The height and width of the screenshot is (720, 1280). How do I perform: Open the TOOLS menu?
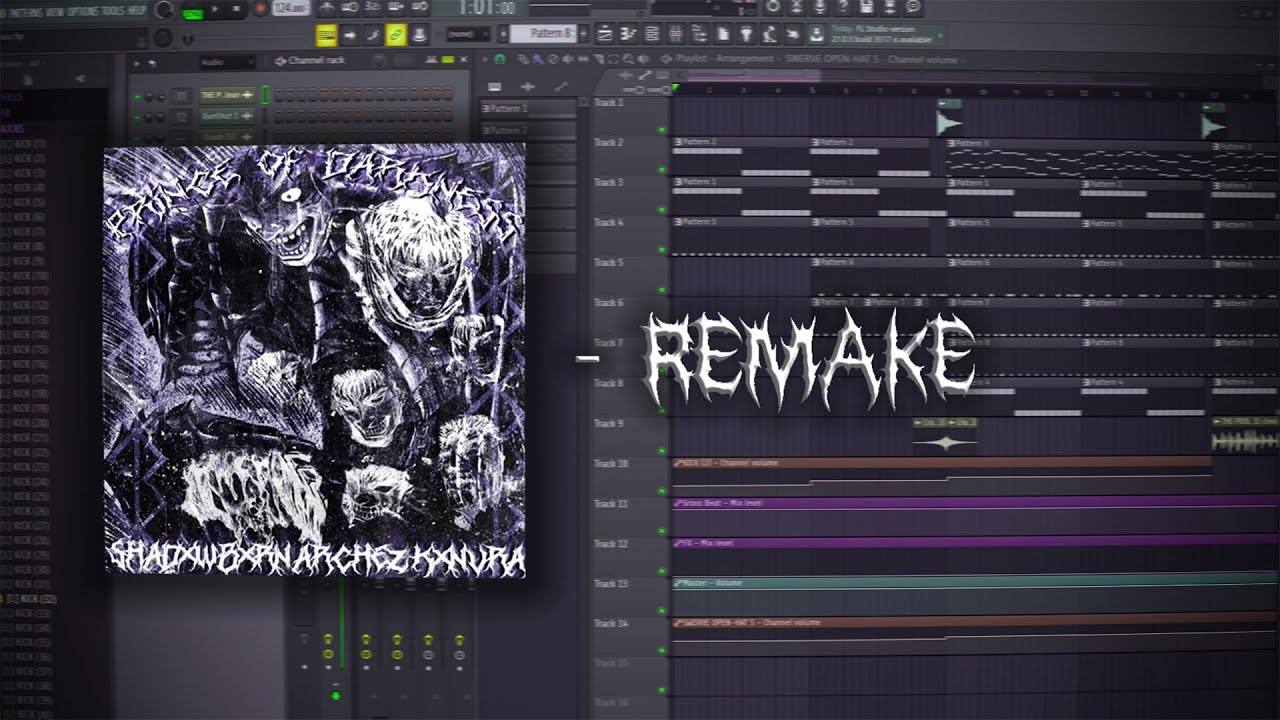113,11
